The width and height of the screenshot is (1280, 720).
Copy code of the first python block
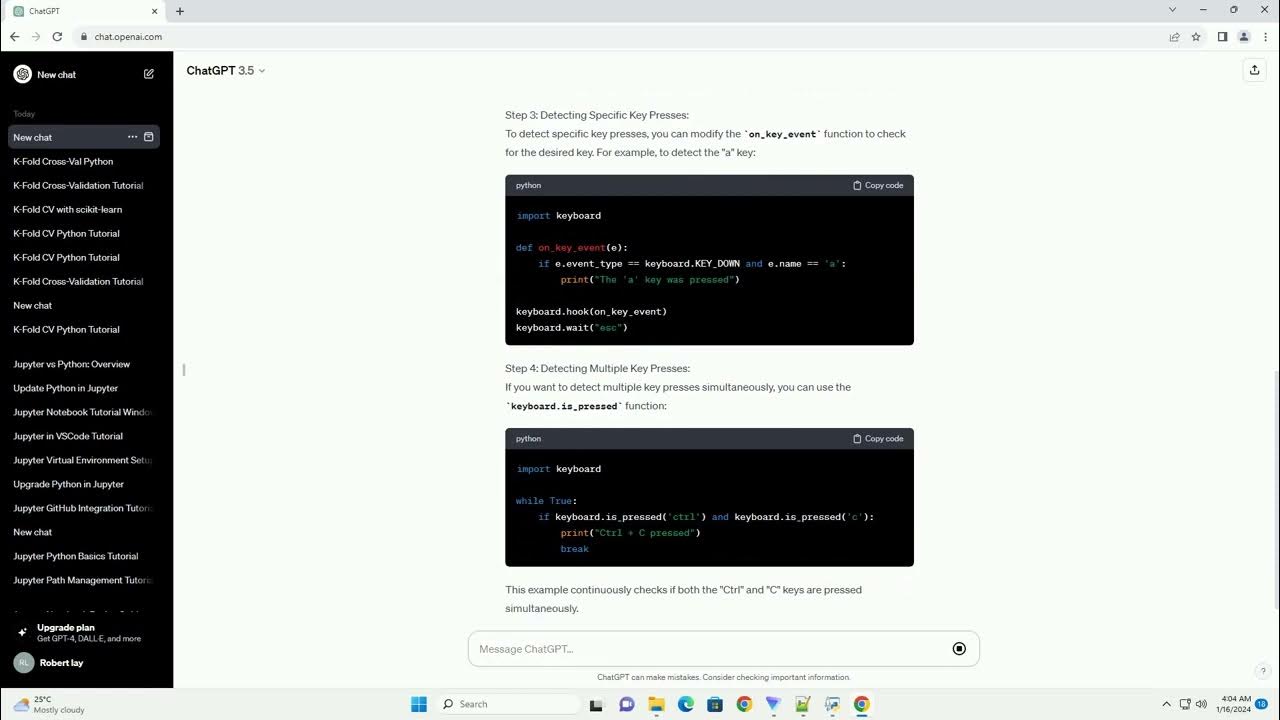[878, 185]
